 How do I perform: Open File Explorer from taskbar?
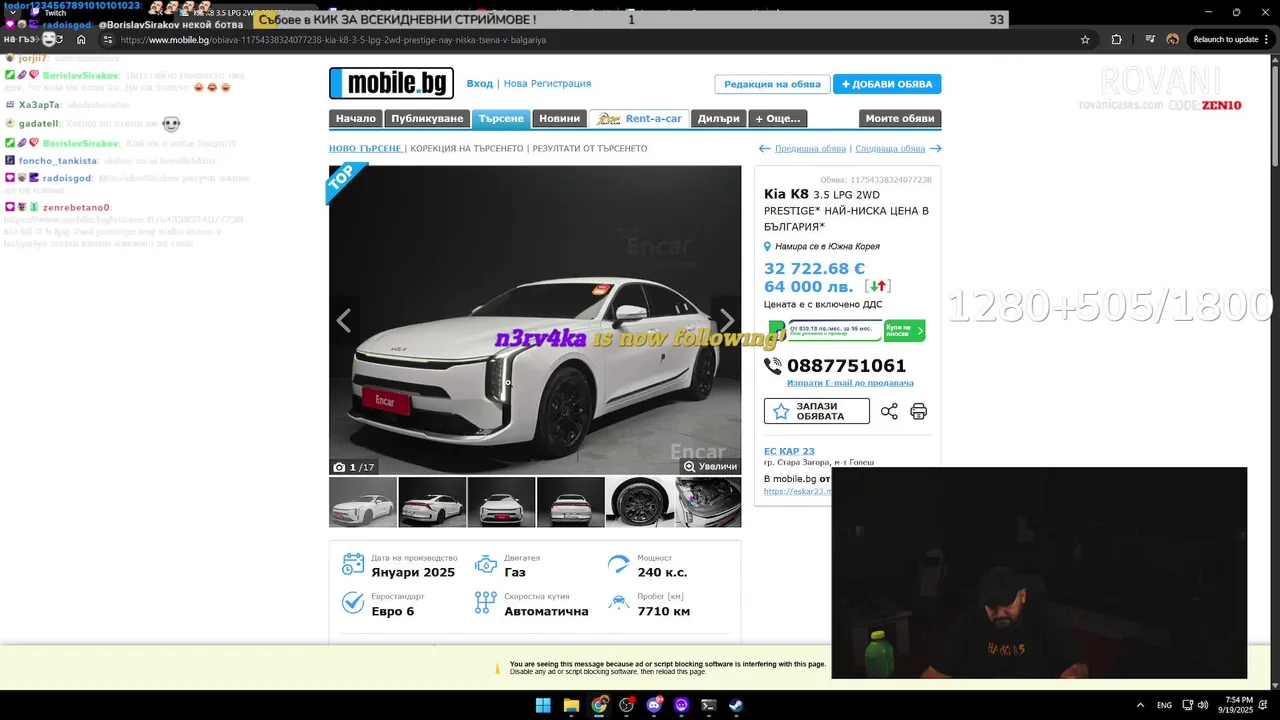[x=571, y=705]
